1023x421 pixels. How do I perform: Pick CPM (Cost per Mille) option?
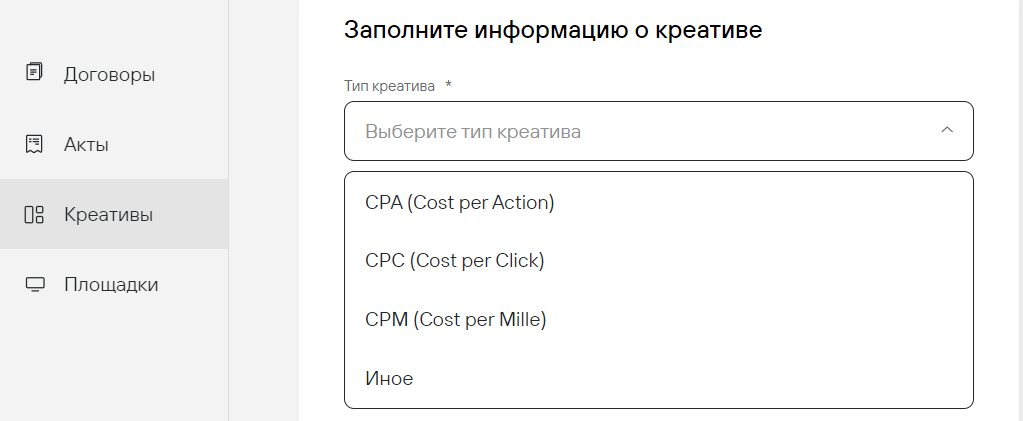point(456,320)
